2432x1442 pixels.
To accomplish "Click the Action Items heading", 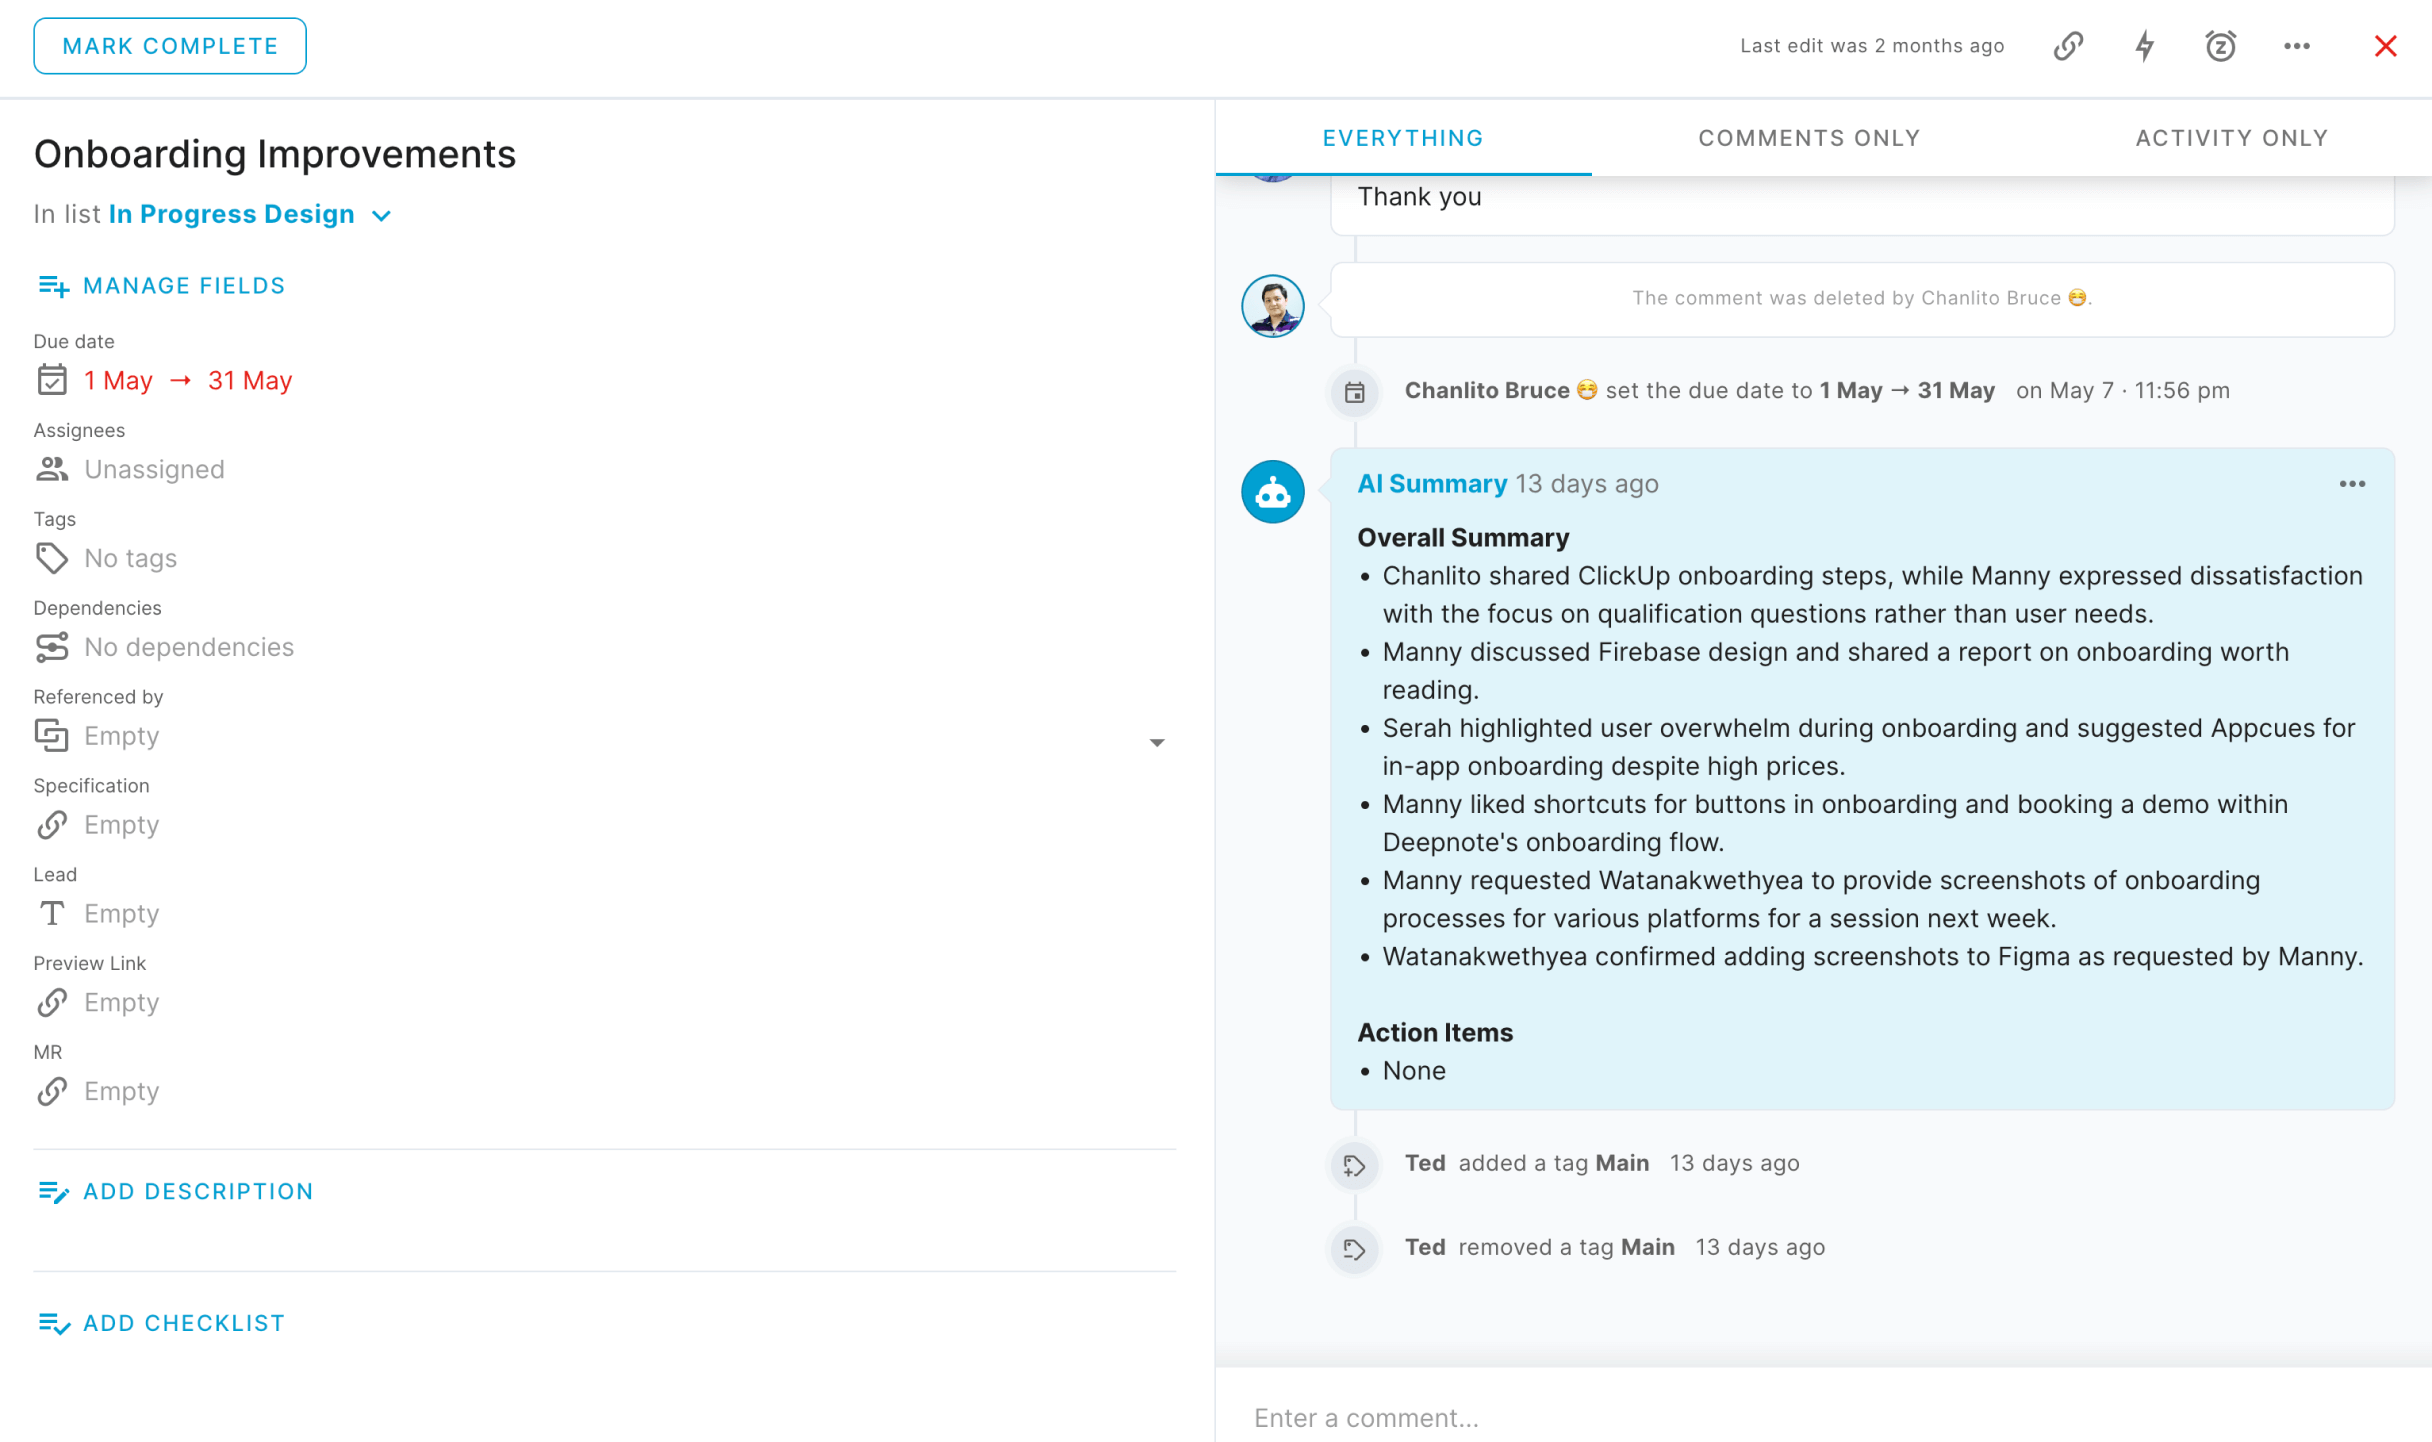I will point(1434,1033).
